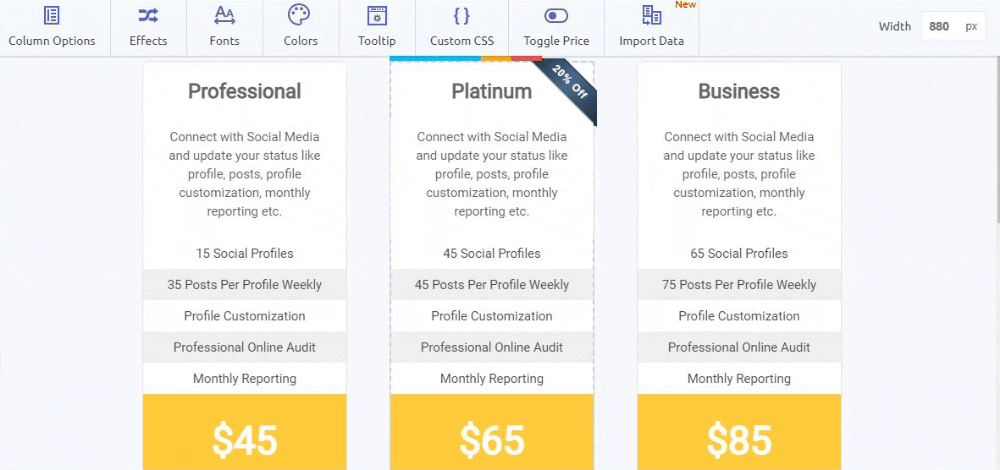This screenshot has height=470, width=1000.
Task: Select the Business column title
Action: tap(739, 91)
